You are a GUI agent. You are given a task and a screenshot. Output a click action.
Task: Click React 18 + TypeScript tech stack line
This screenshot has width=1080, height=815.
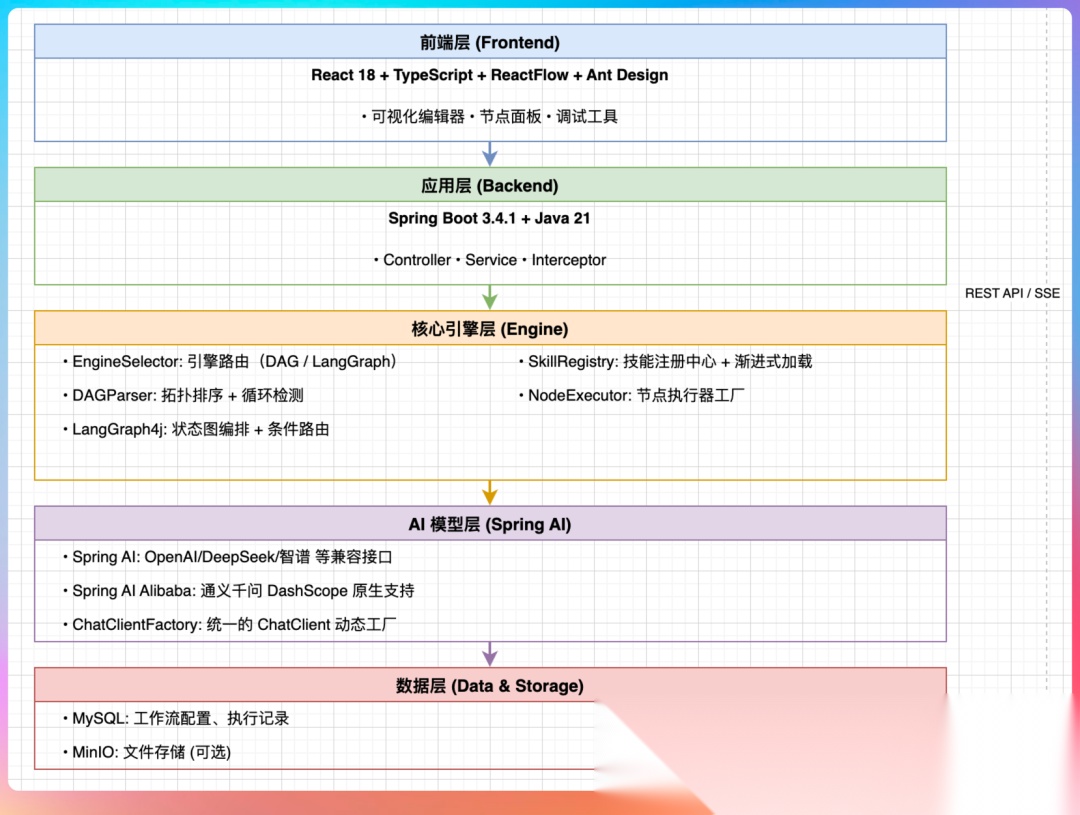click(490, 75)
